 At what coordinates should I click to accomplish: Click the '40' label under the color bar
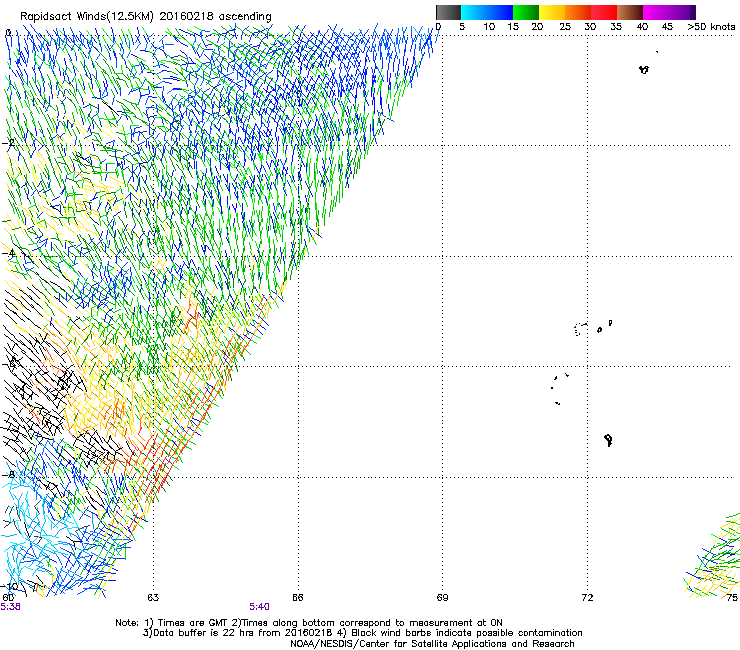642,27
